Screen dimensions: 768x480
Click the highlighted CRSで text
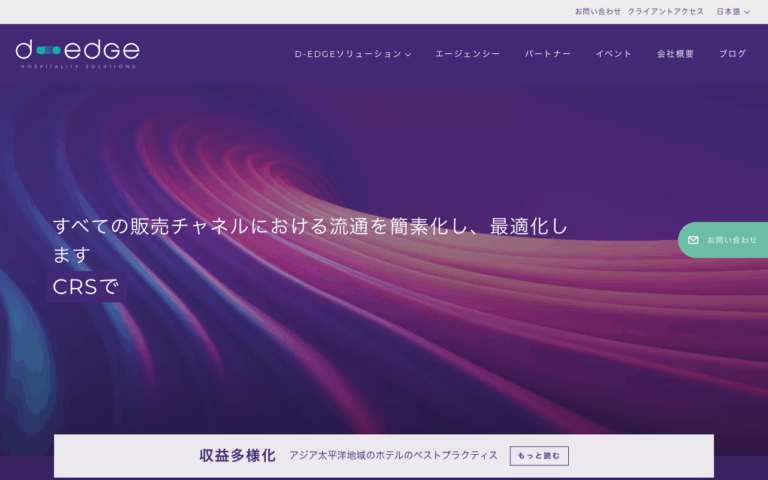coord(86,288)
